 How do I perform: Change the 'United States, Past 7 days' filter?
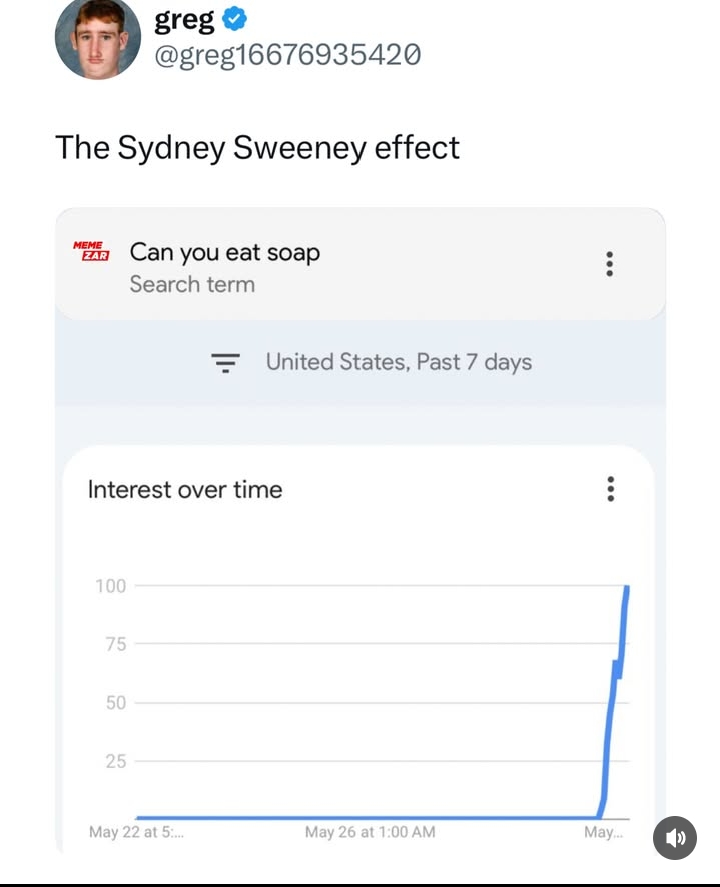click(x=399, y=362)
